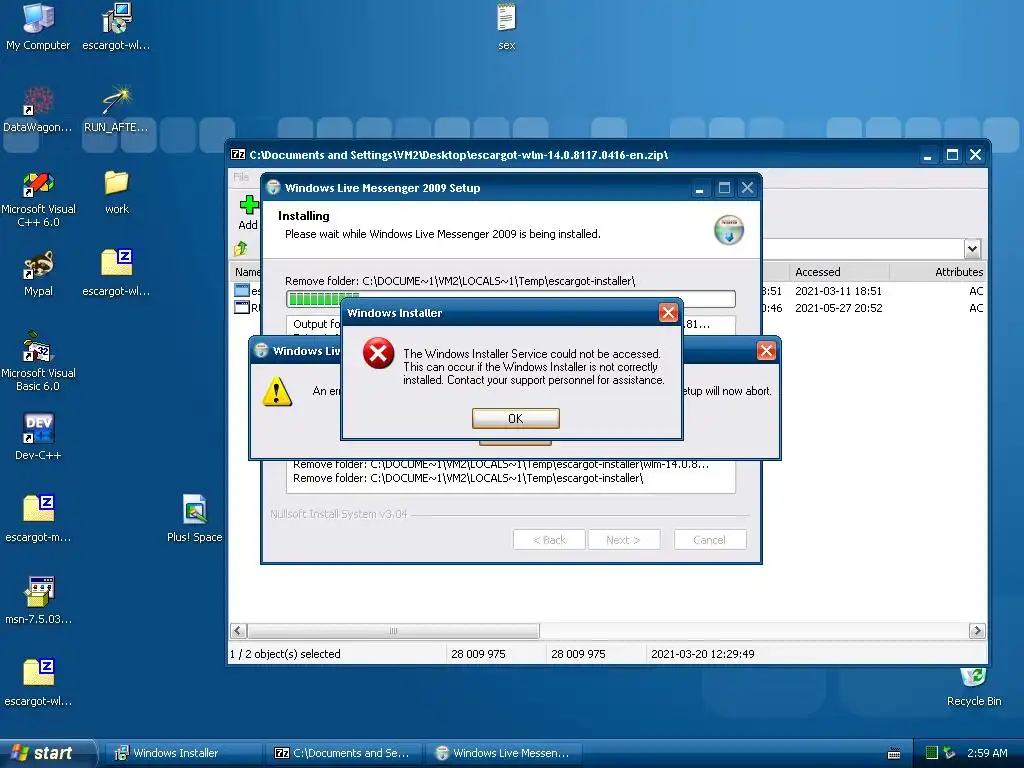
Task: Click the right scroll arrow in 7-Zip
Action: pos(977,631)
